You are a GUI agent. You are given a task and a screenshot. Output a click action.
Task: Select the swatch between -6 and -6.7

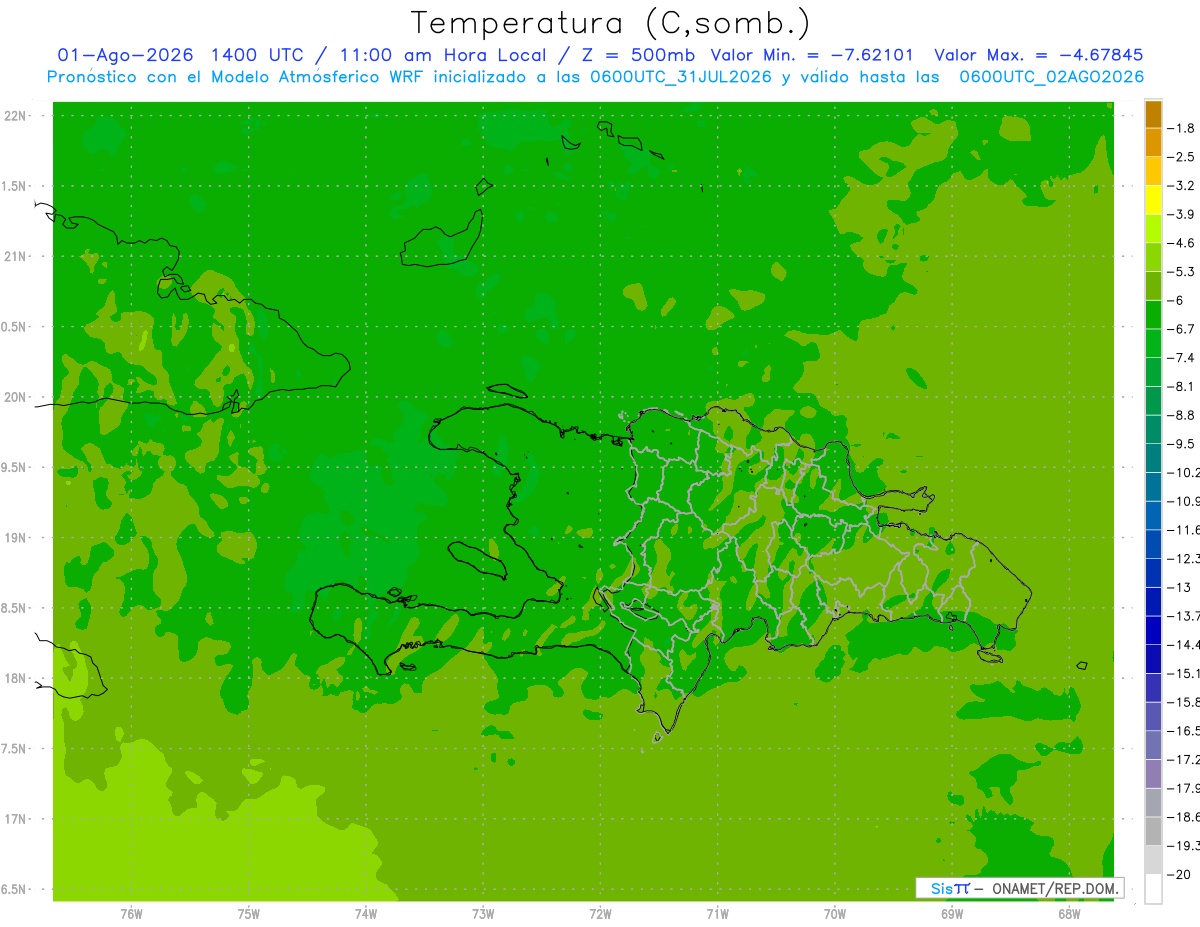click(1153, 315)
